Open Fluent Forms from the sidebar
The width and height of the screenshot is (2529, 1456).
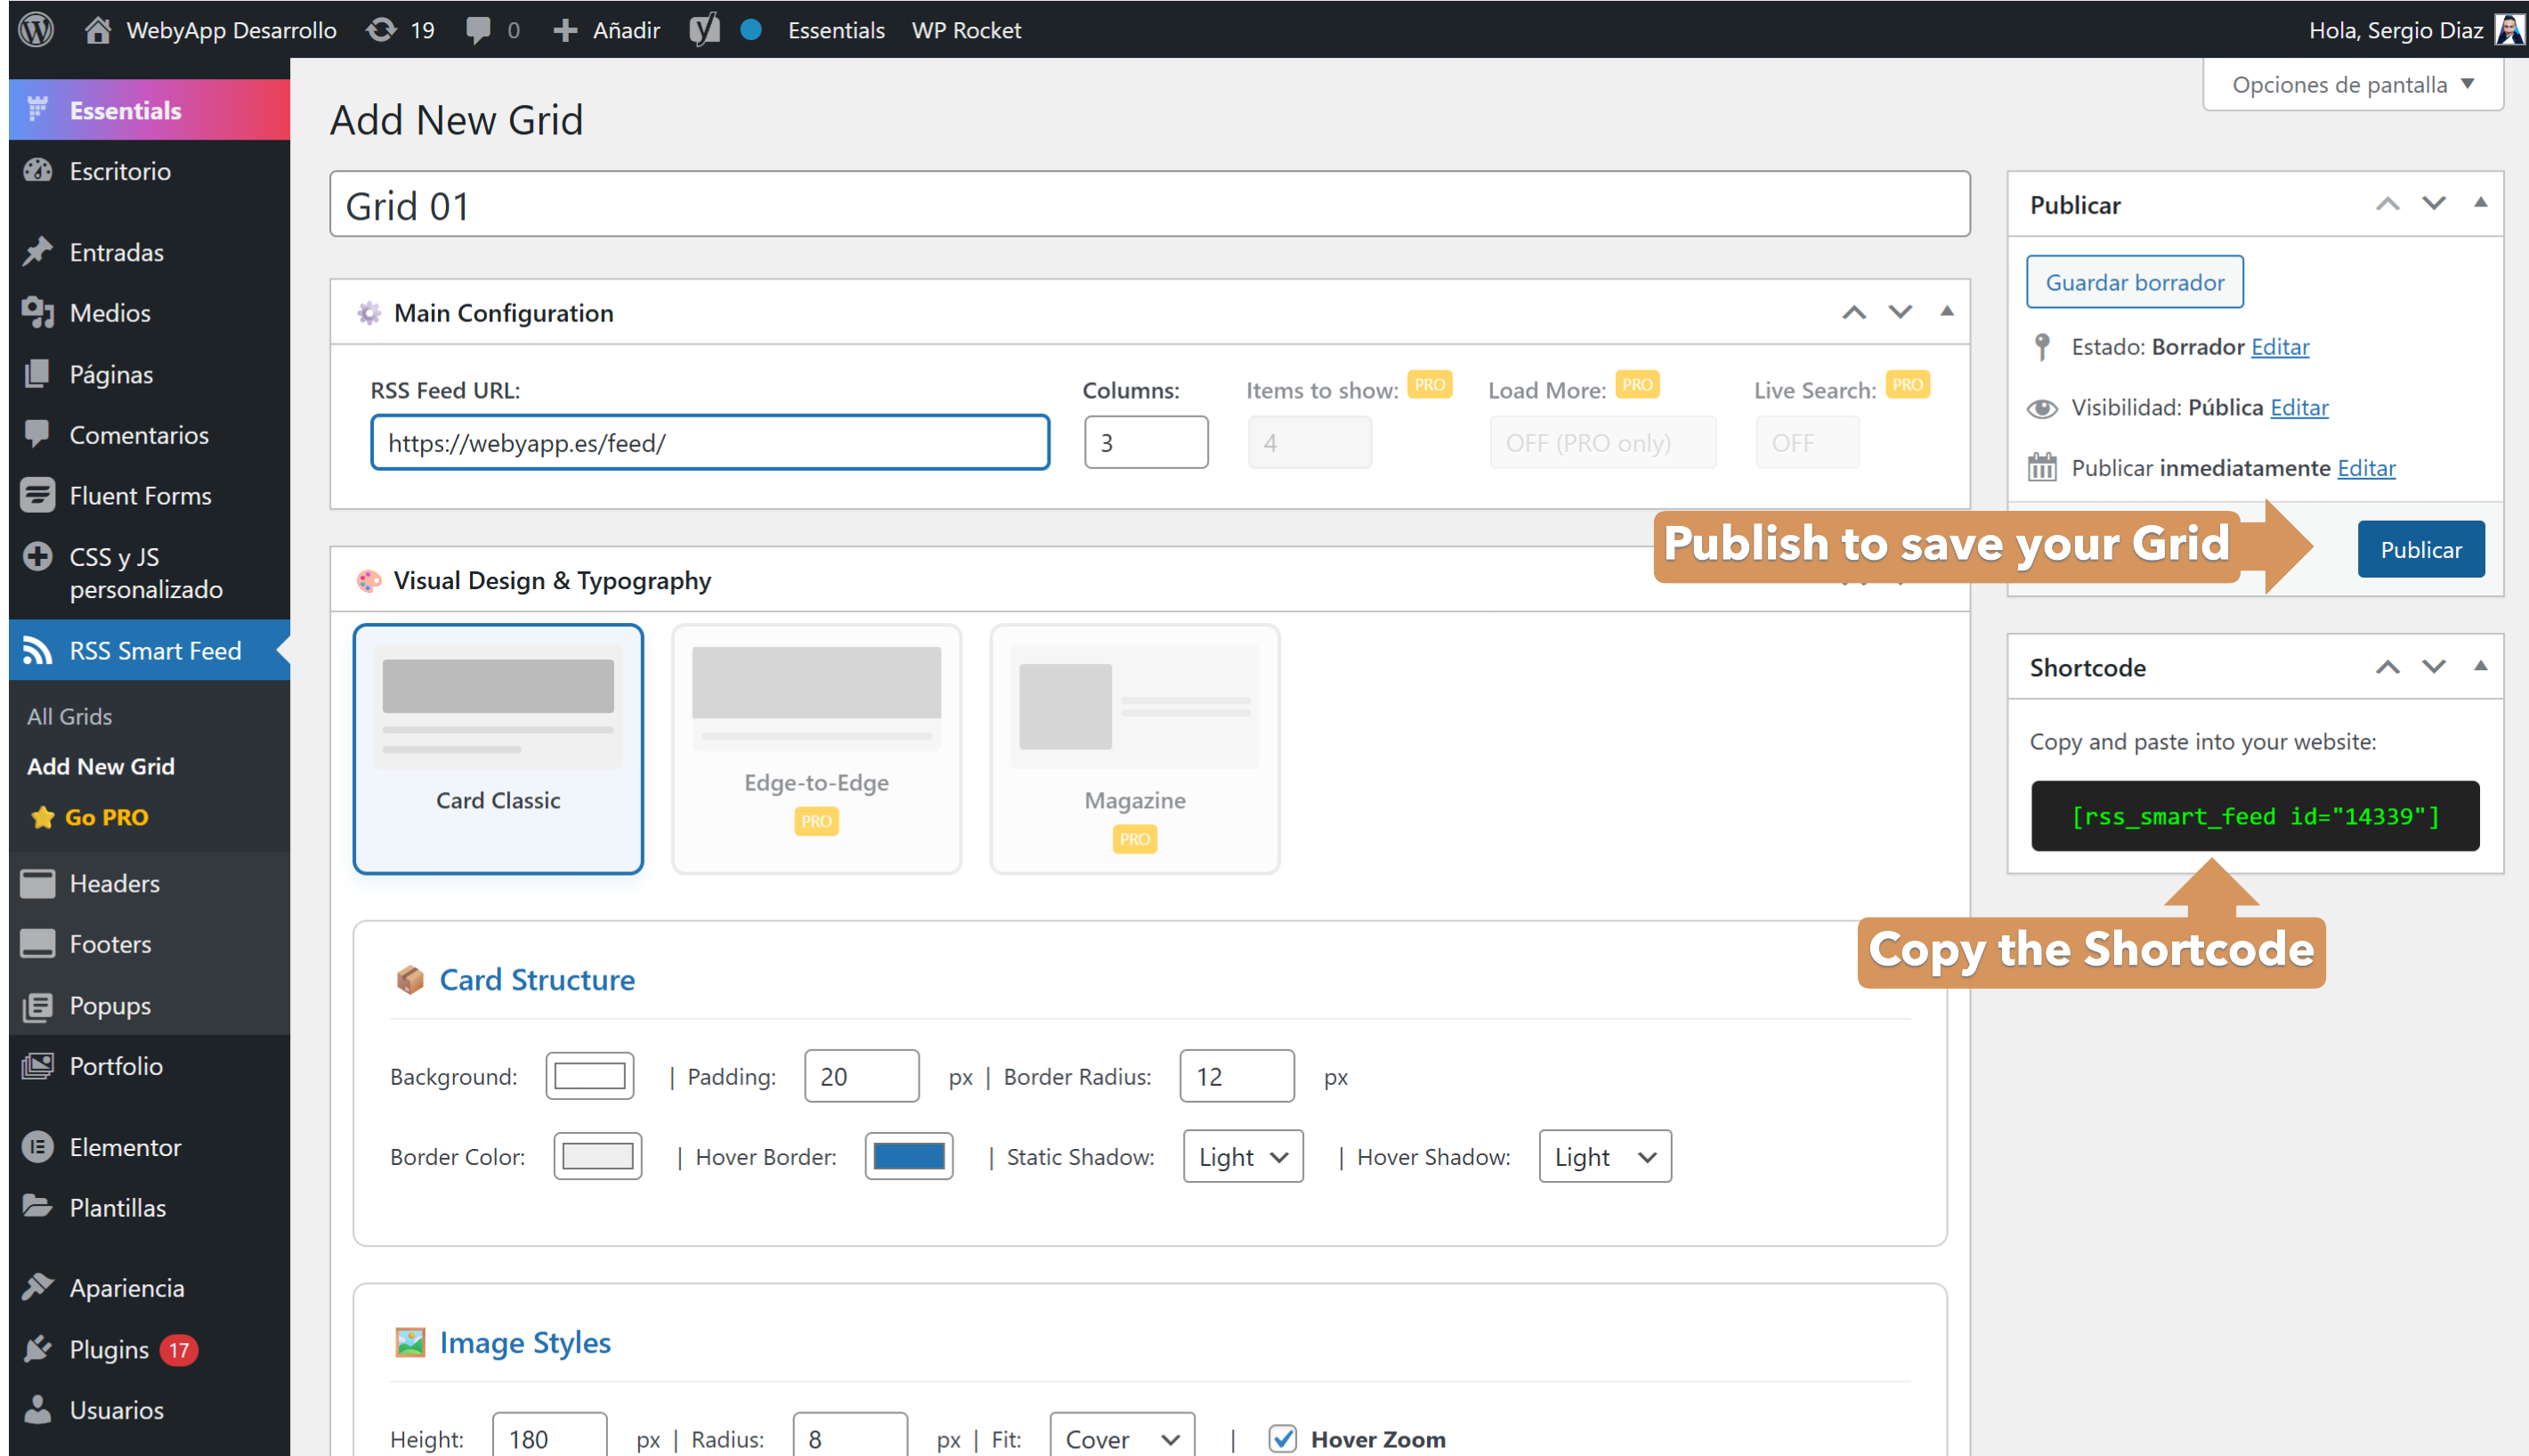coord(140,495)
